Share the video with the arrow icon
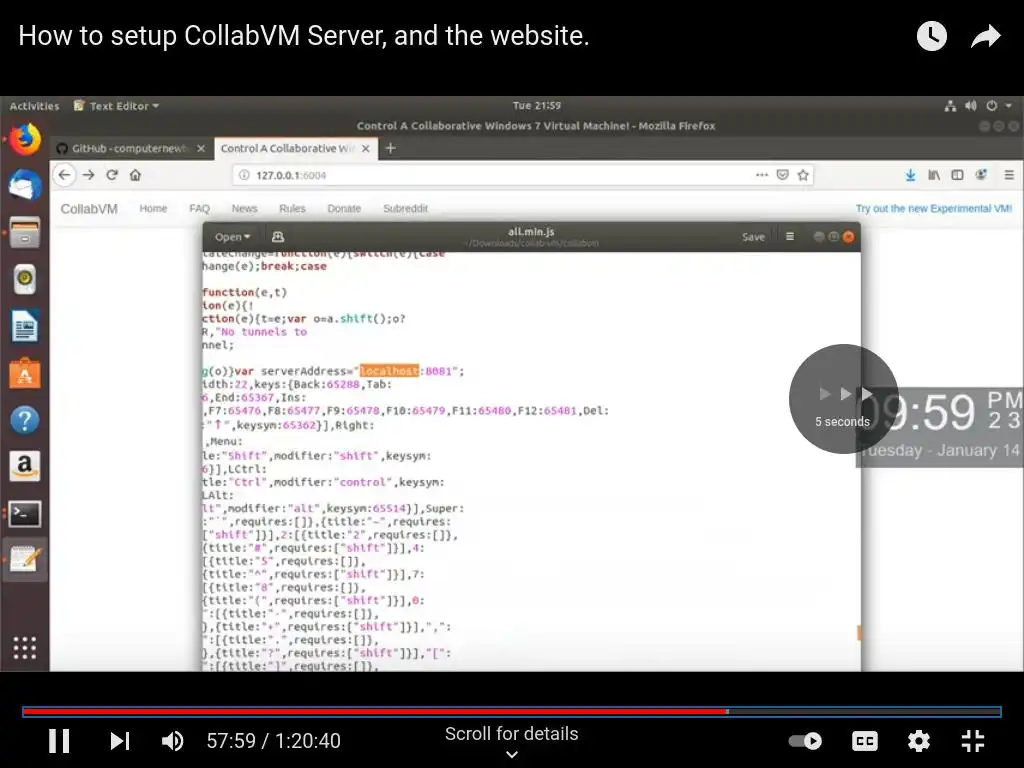 (x=985, y=36)
